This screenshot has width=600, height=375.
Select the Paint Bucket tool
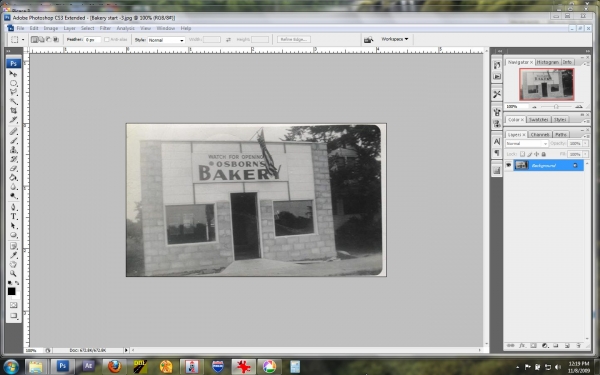pyautogui.click(x=13, y=178)
